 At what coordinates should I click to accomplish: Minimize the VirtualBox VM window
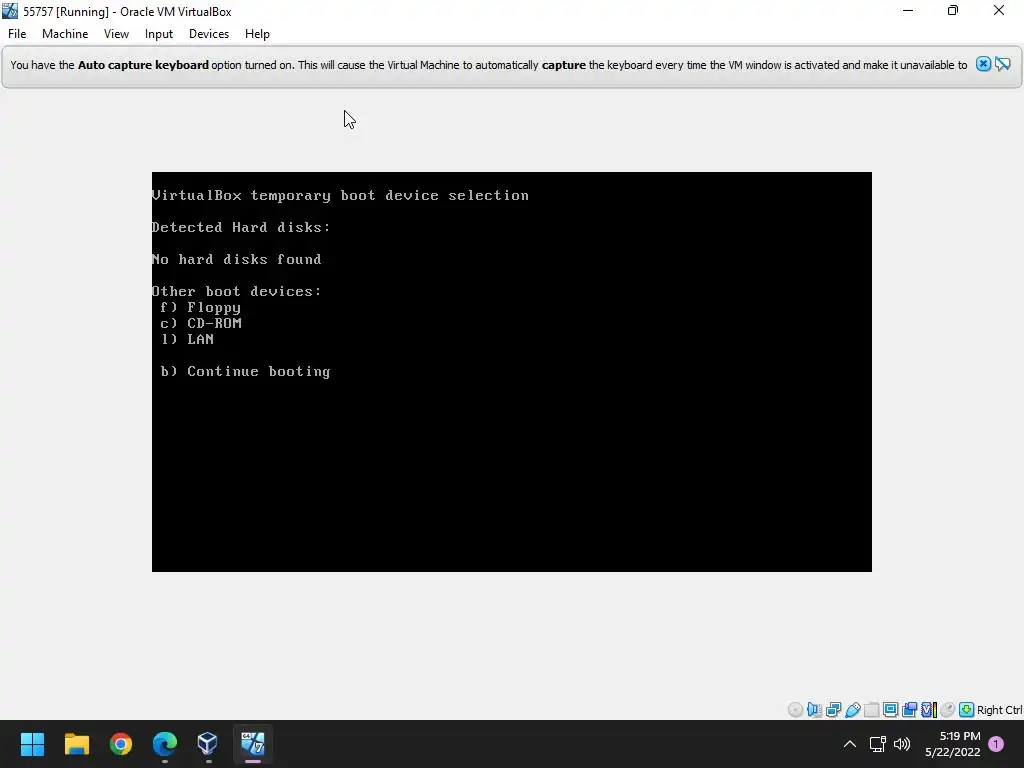pyautogui.click(x=908, y=10)
